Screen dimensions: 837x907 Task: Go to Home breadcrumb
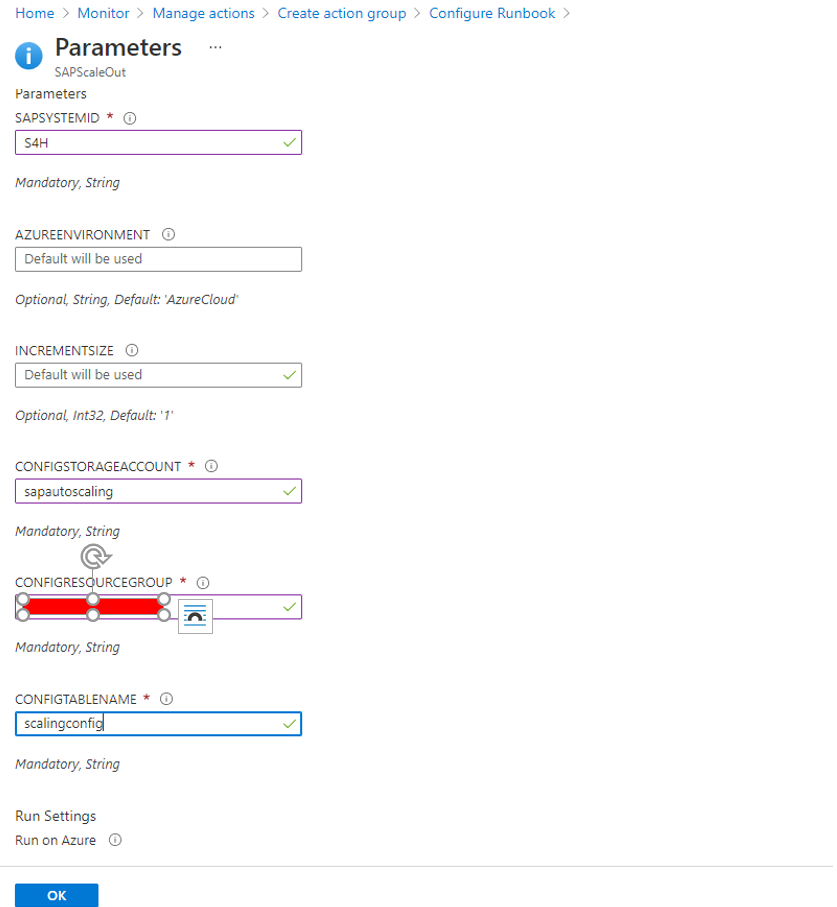[35, 13]
